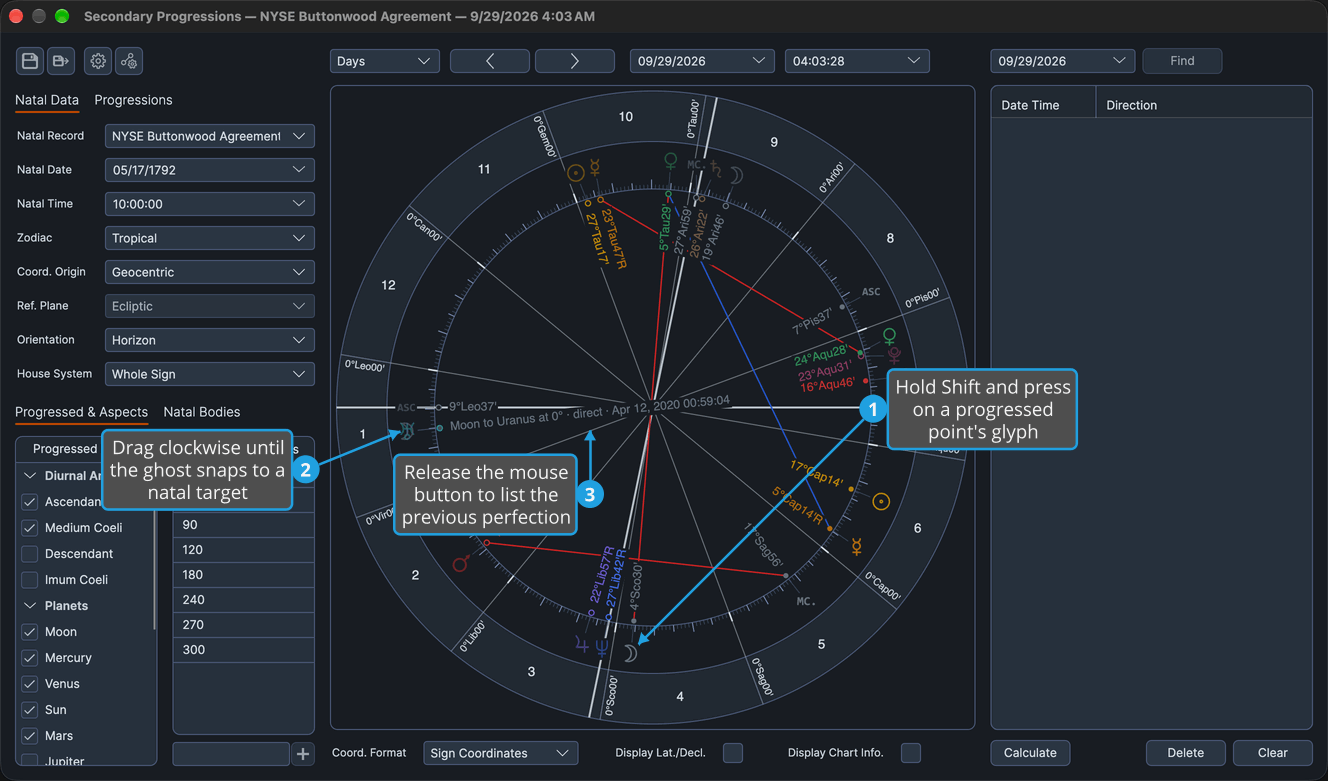Select the Pluto glyph below green Venus
This screenshot has width=1328, height=781.
[894, 355]
